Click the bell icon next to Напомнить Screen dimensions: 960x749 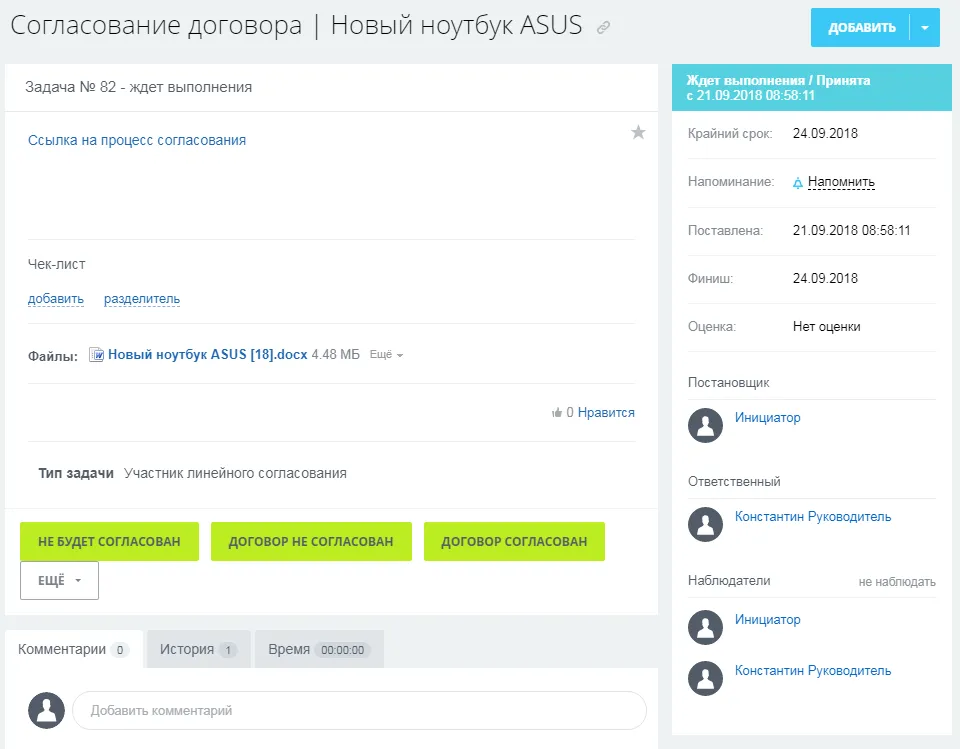[797, 182]
